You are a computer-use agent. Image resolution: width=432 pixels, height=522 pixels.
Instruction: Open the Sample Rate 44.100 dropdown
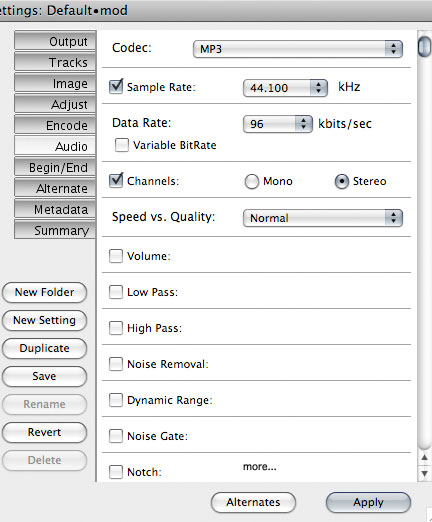(285, 88)
